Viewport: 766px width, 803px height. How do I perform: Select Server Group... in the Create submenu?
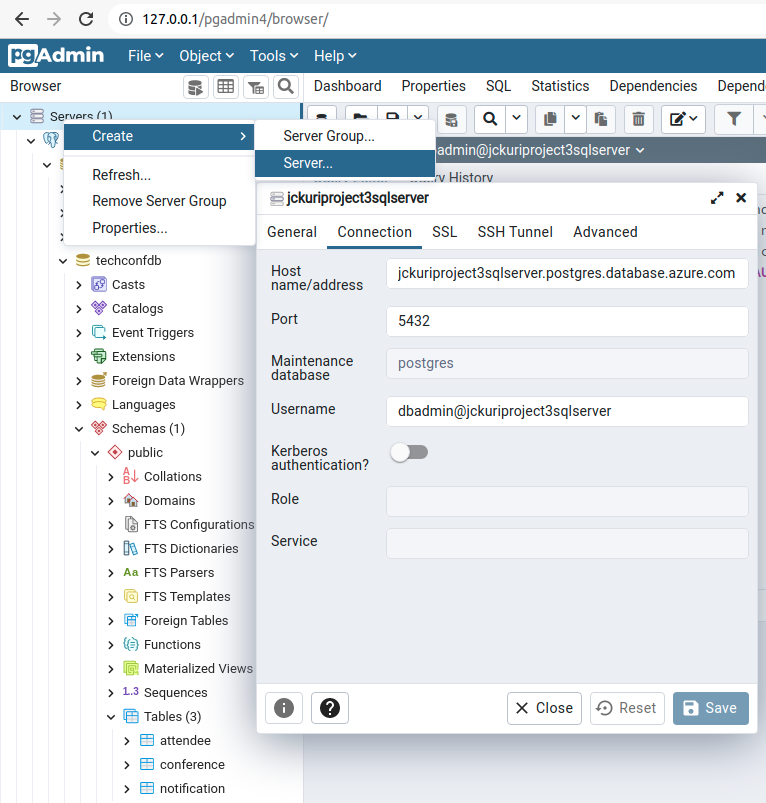[x=345, y=136]
